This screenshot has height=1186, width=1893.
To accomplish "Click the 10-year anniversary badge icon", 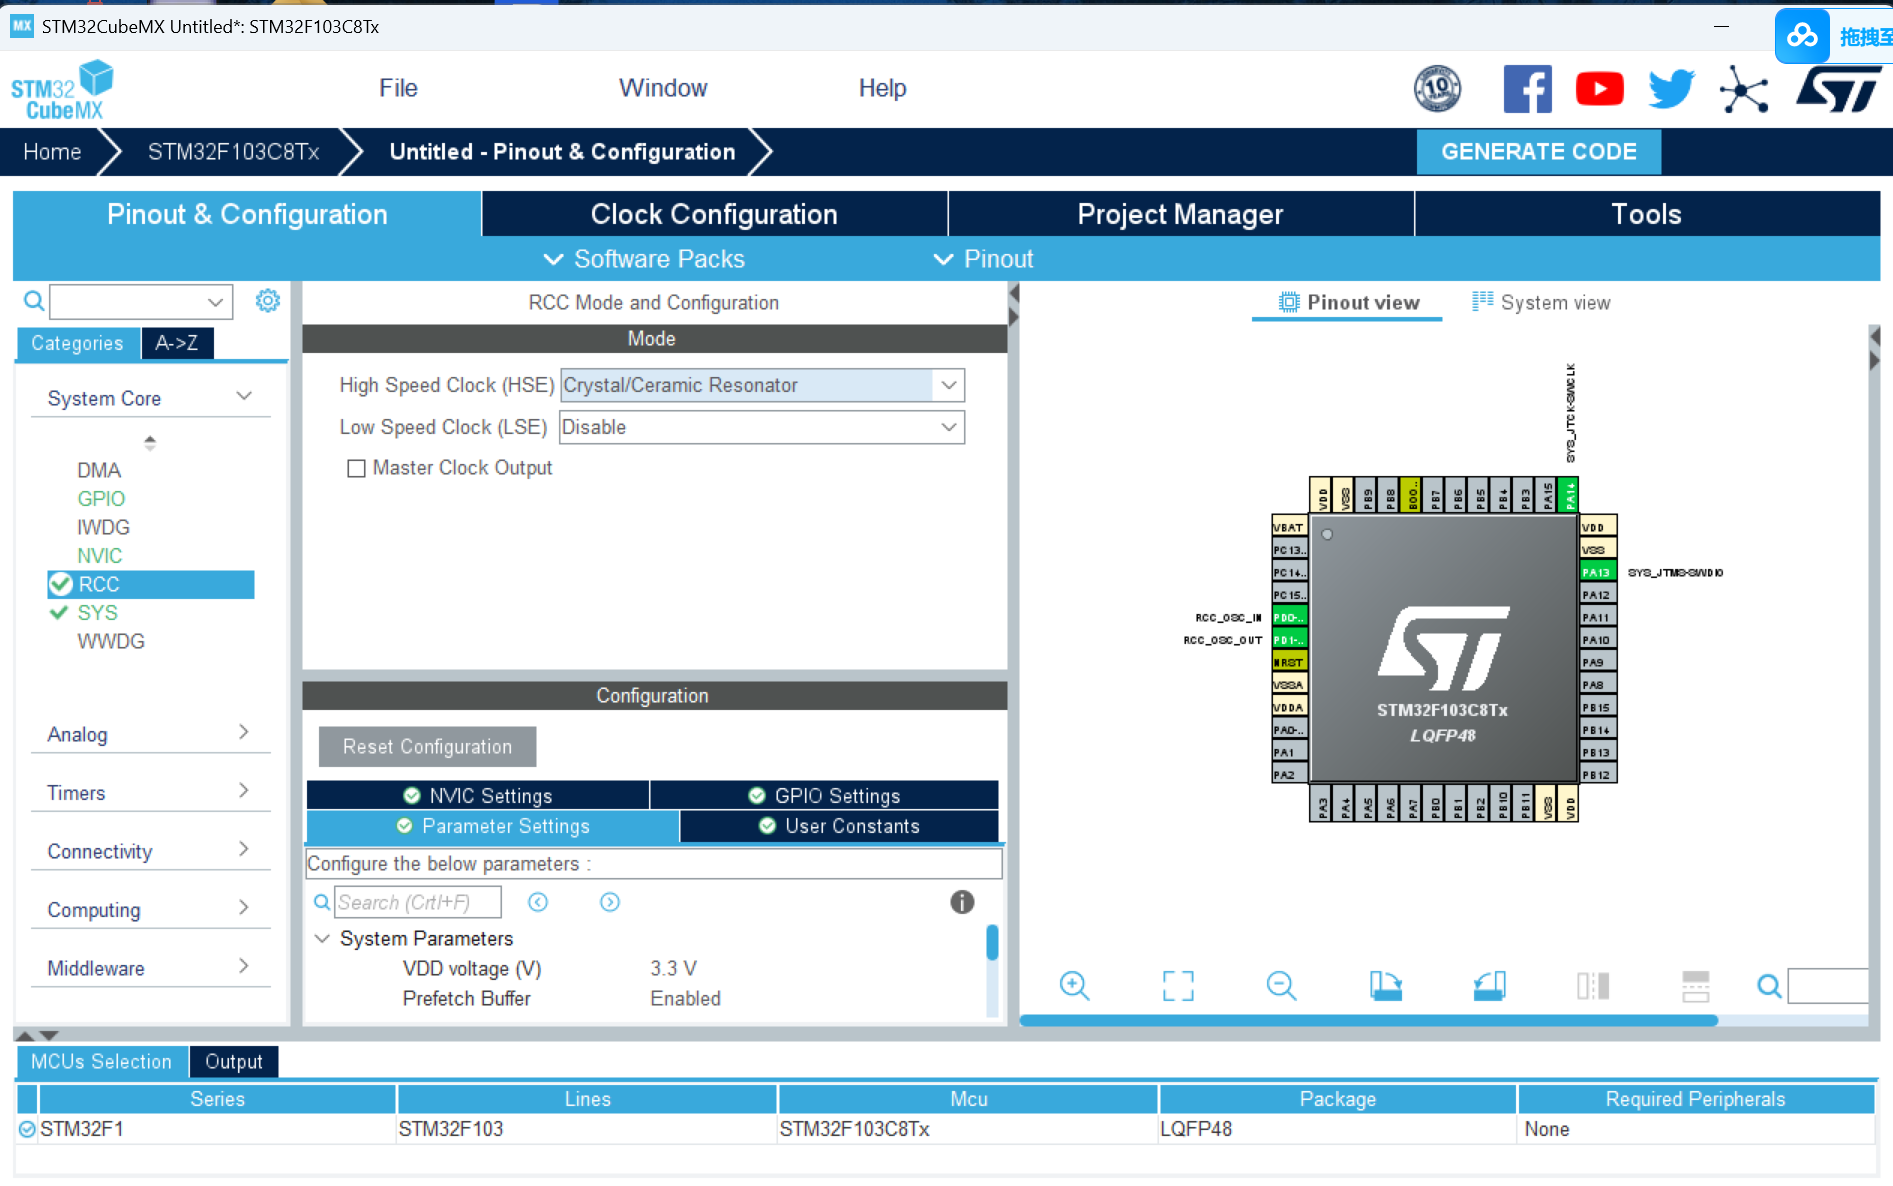I will click(x=1437, y=89).
